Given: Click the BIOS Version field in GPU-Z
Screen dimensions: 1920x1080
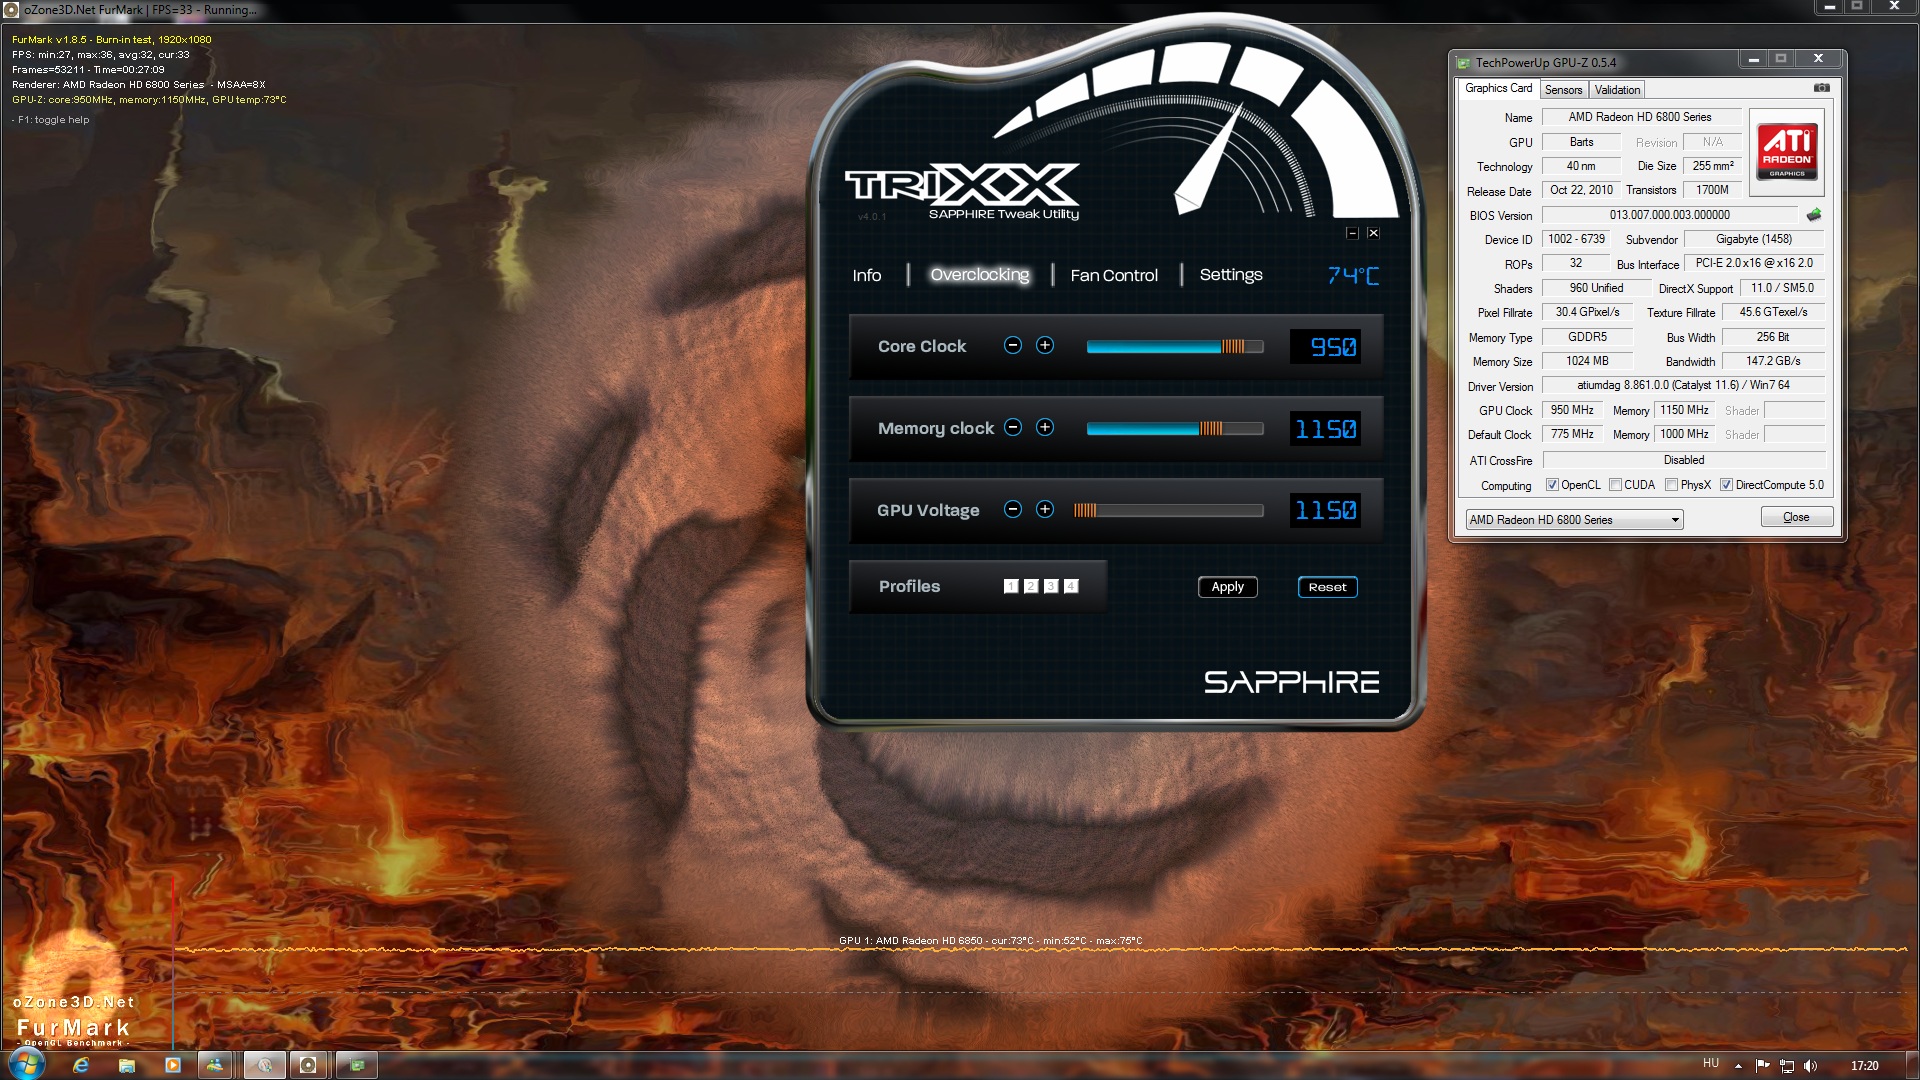Looking at the screenshot, I should [x=1669, y=215].
